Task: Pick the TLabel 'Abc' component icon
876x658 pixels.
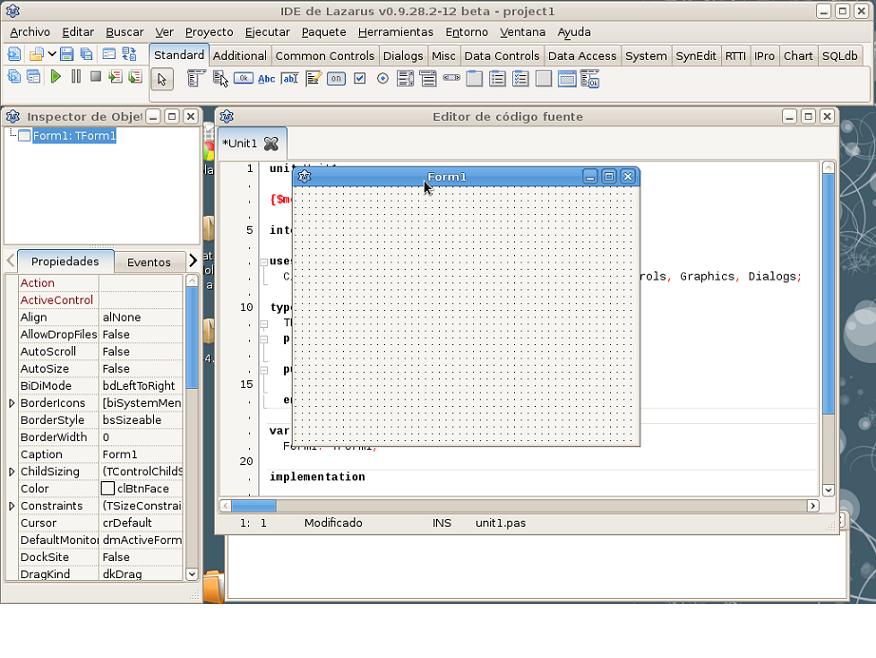Action: (x=267, y=78)
